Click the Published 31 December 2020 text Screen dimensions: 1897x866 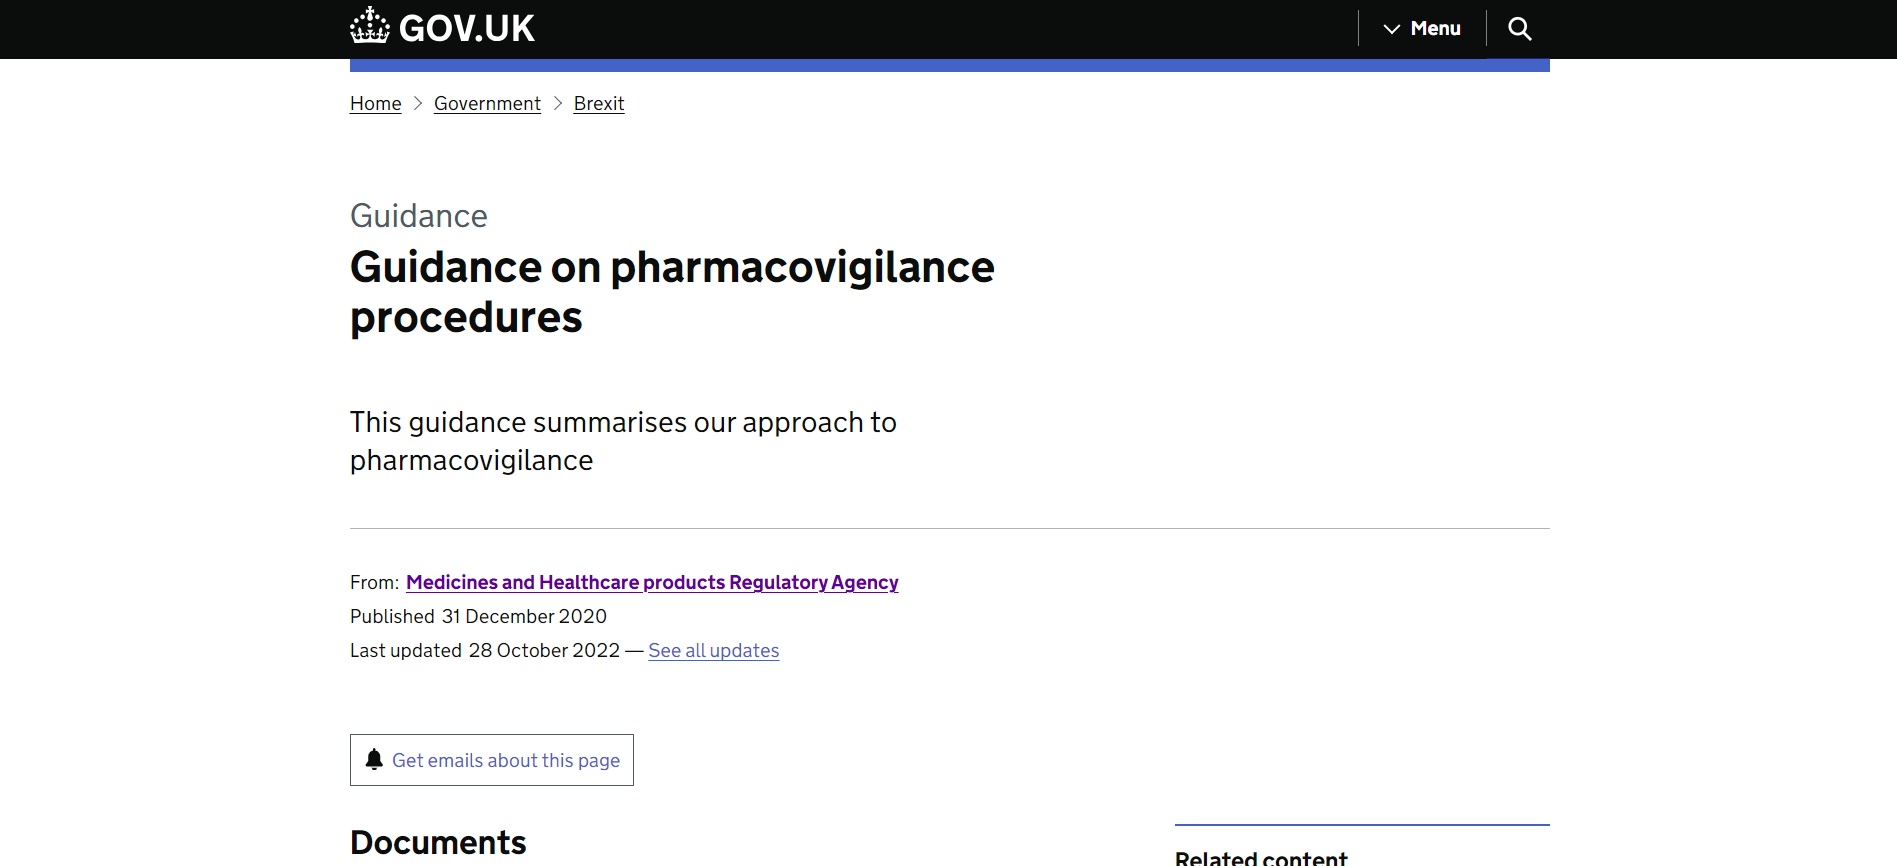pyautogui.click(x=478, y=617)
